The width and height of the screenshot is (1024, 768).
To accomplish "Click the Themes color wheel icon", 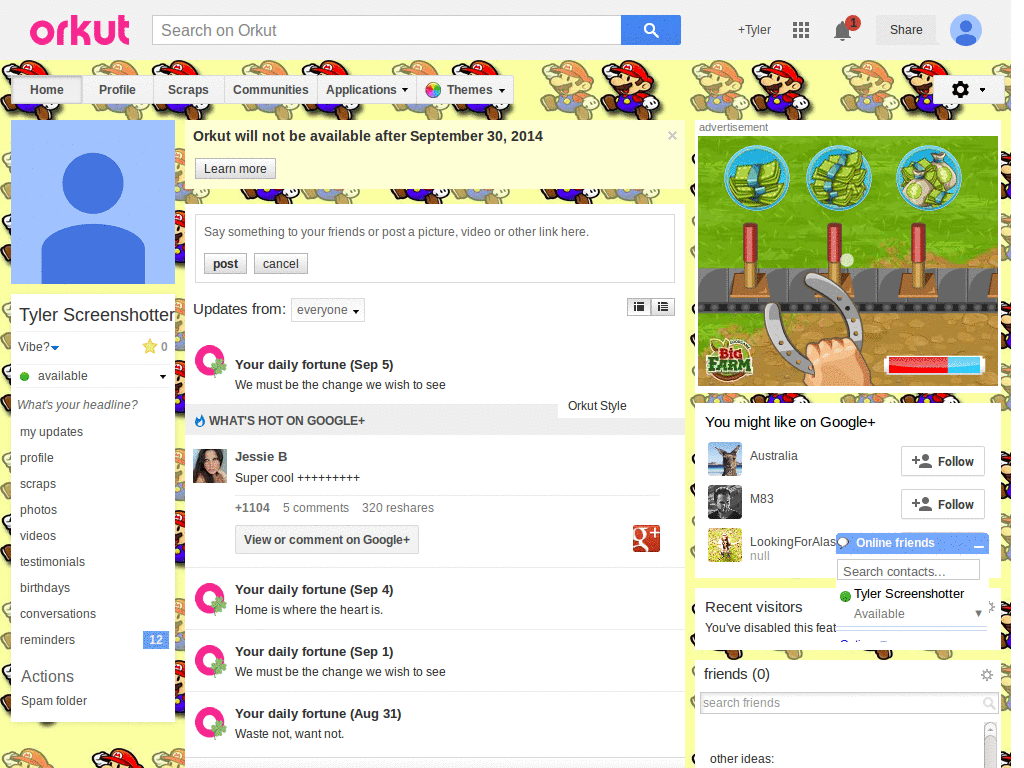I will [432, 90].
